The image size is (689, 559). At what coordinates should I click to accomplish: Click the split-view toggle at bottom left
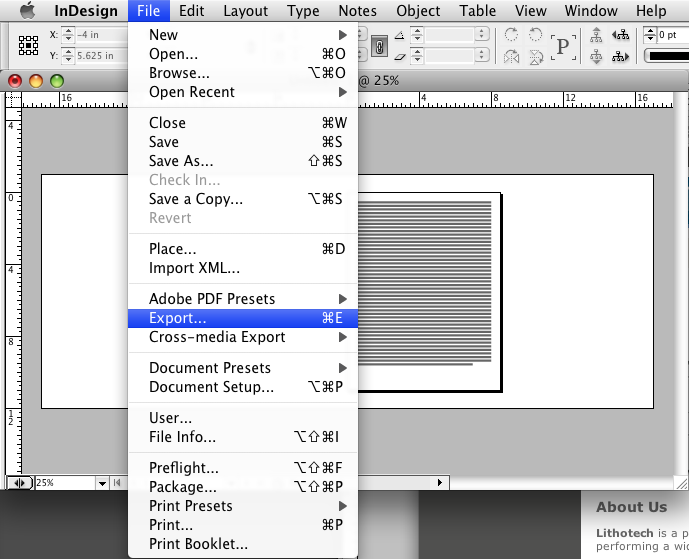(x=19, y=483)
